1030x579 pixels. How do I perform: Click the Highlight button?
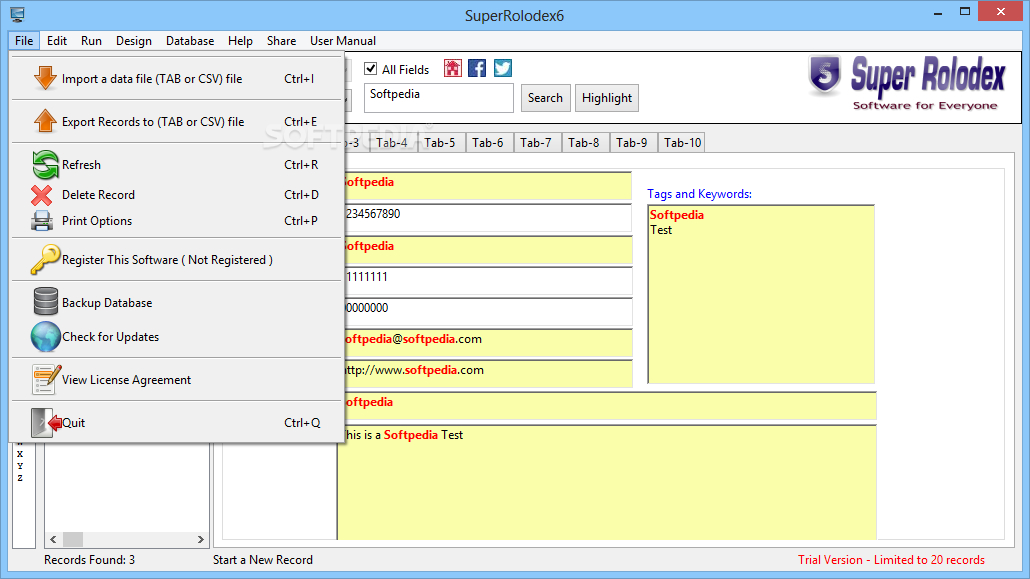click(606, 98)
